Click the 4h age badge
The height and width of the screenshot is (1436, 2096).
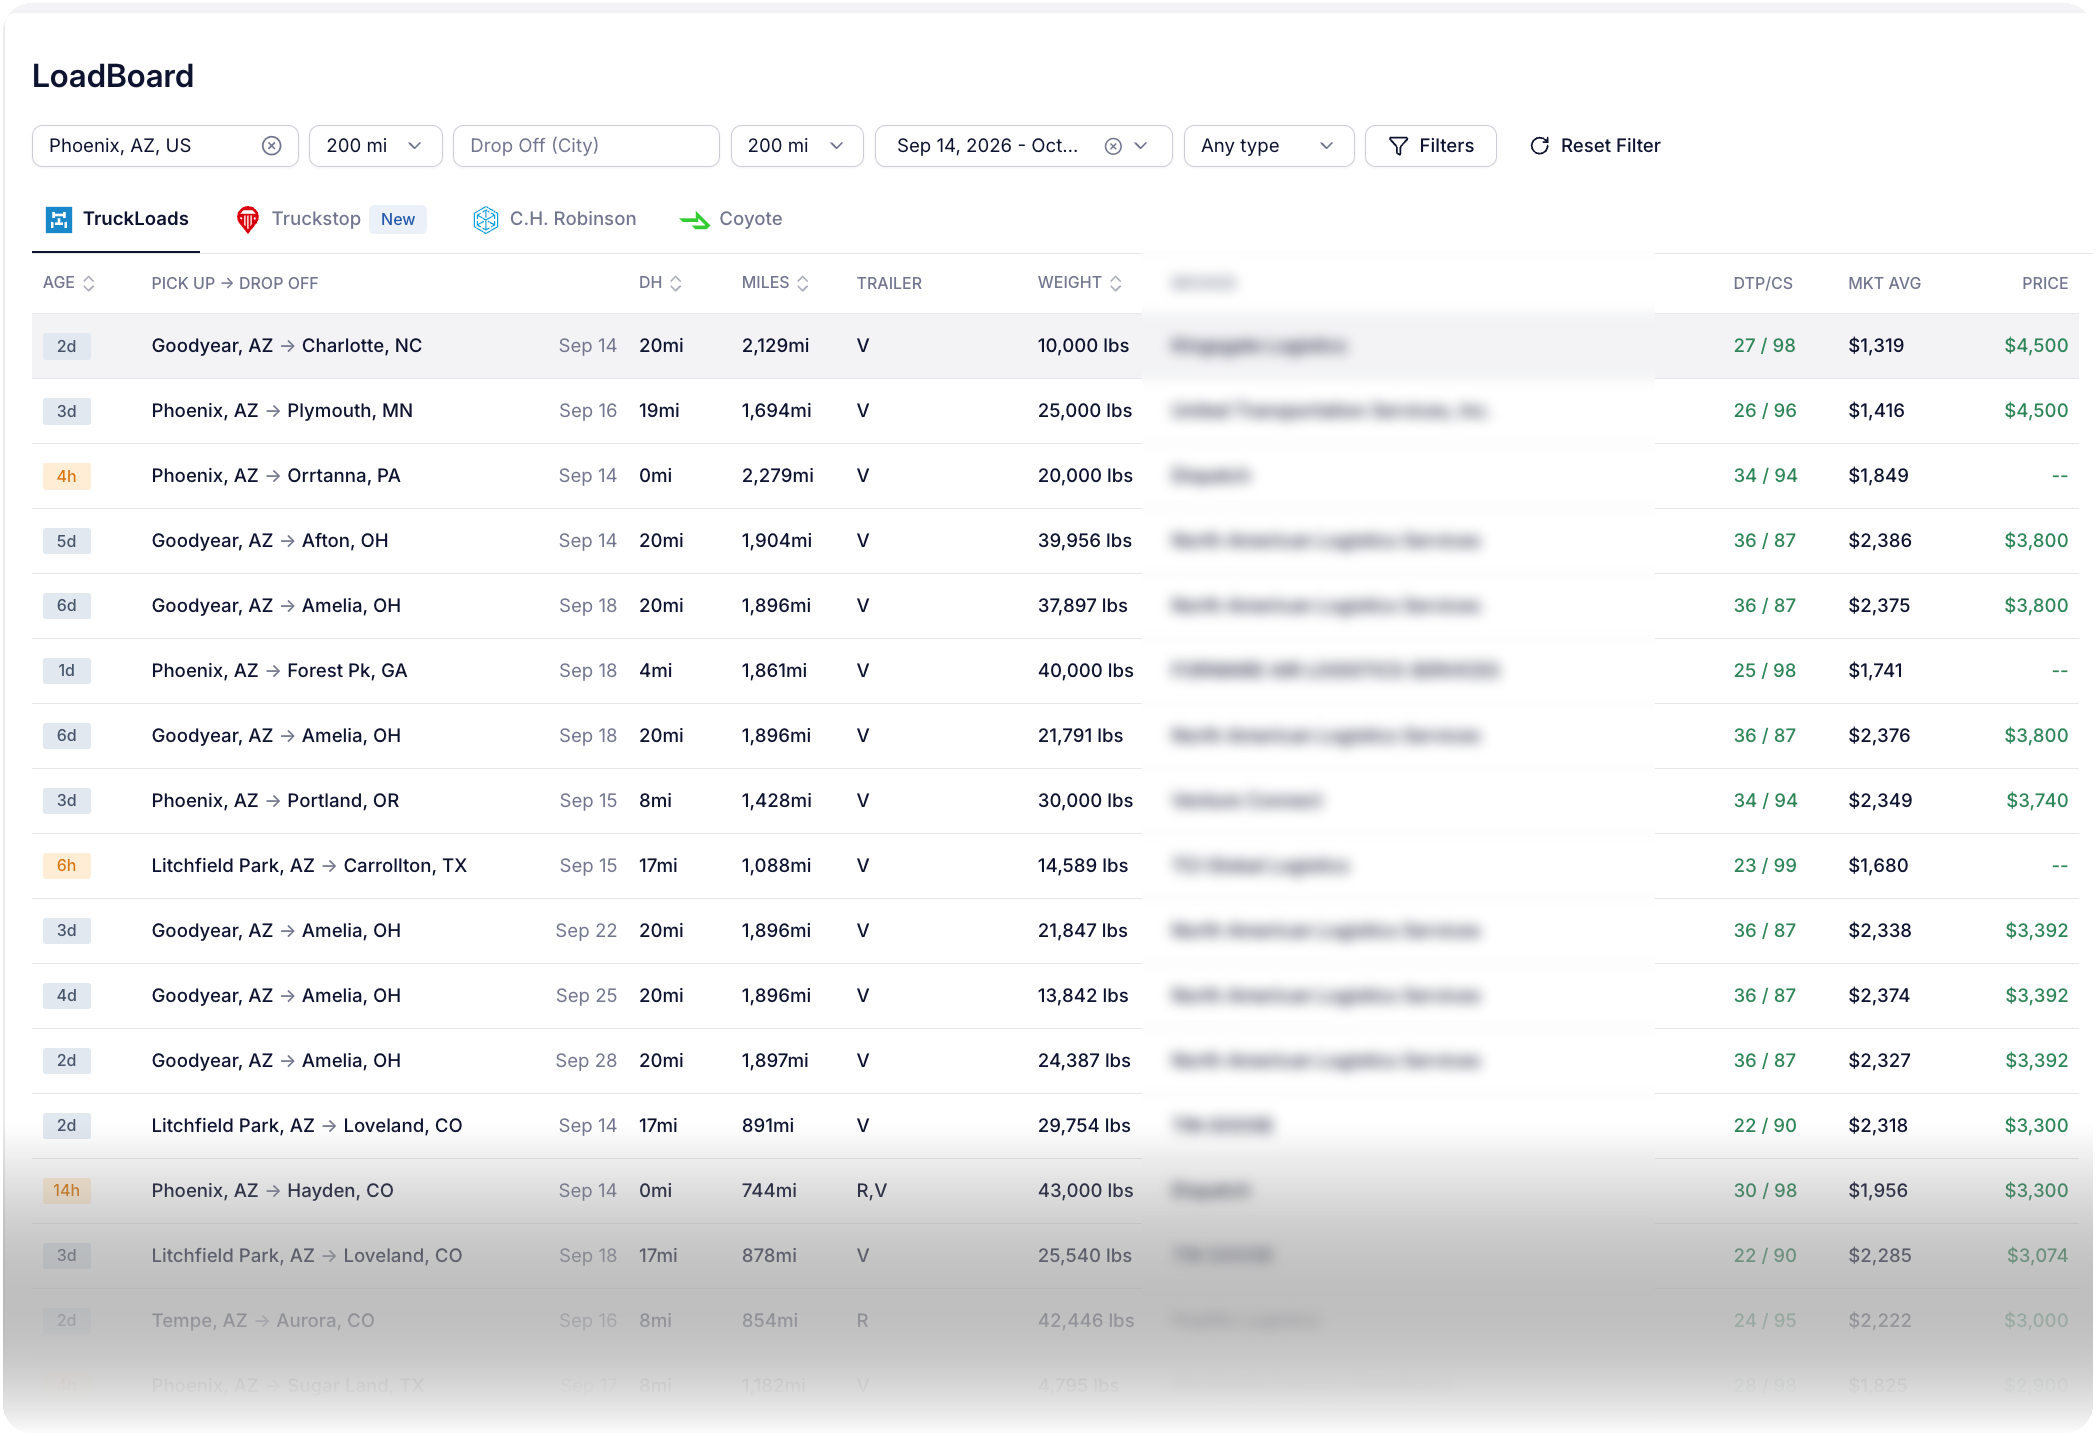pos(66,476)
